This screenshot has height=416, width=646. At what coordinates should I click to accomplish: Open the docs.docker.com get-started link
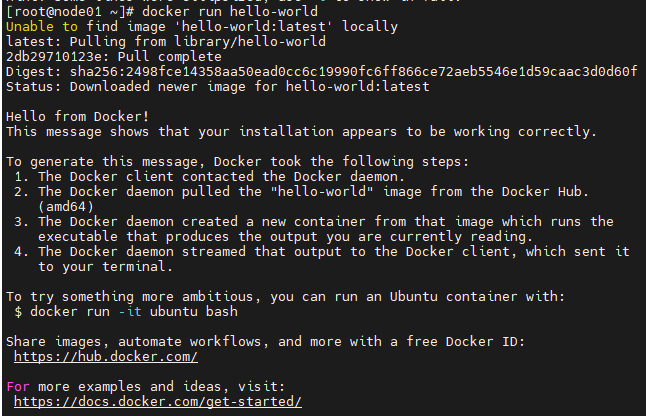(157, 401)
